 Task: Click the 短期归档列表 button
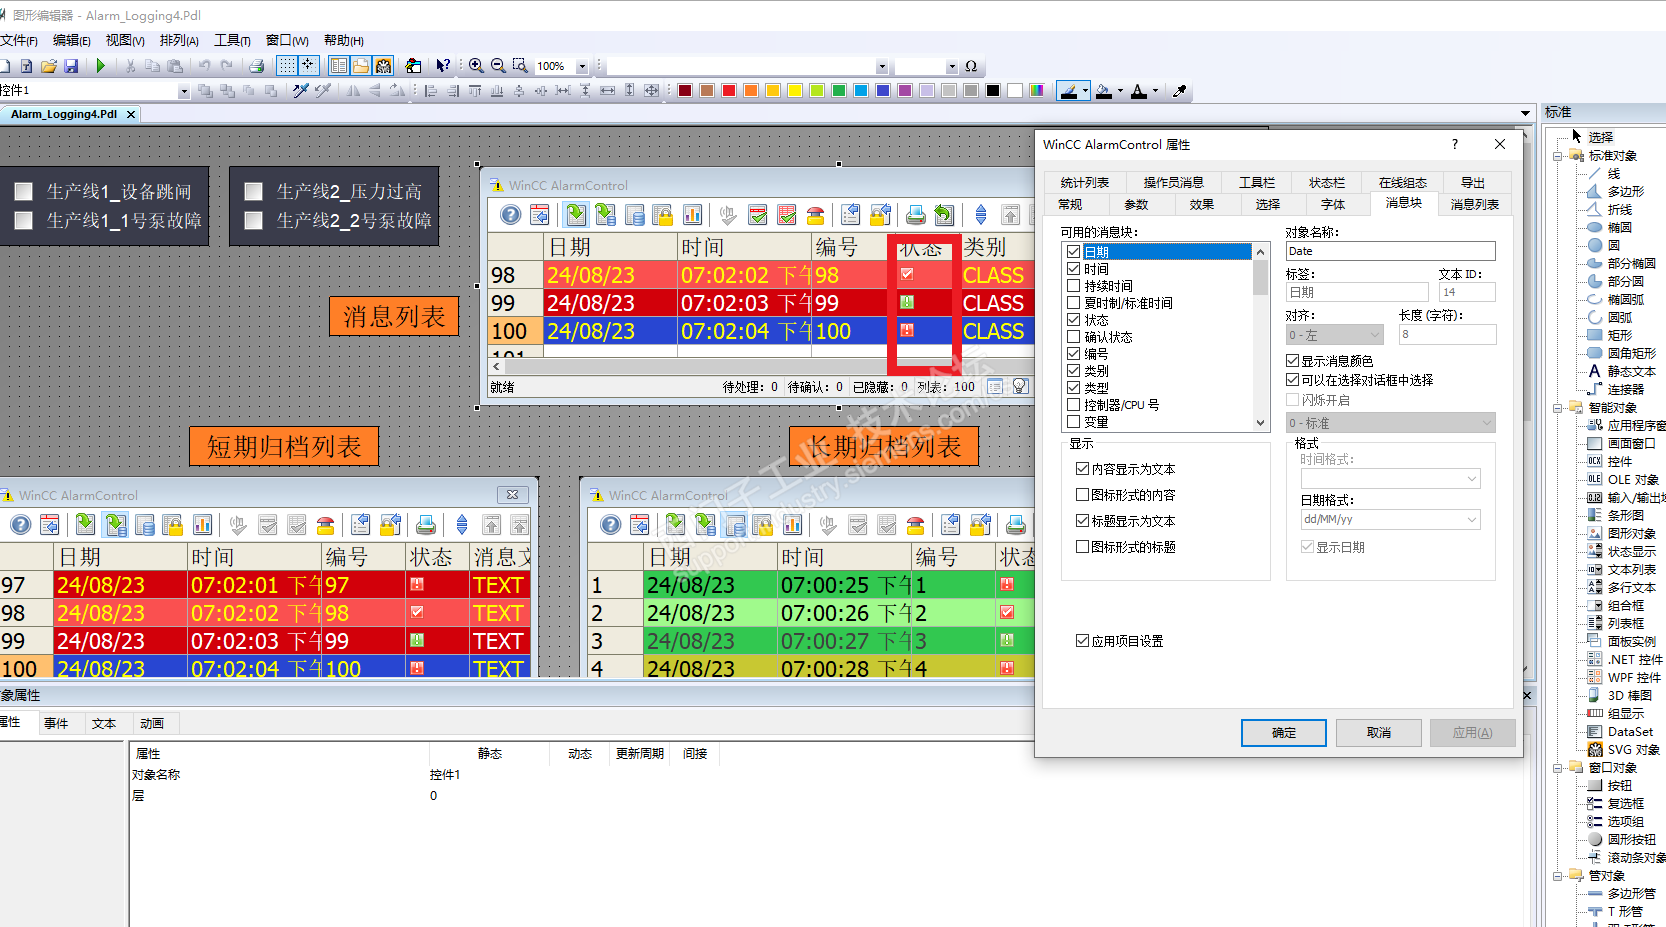click(x=284, y=447)
